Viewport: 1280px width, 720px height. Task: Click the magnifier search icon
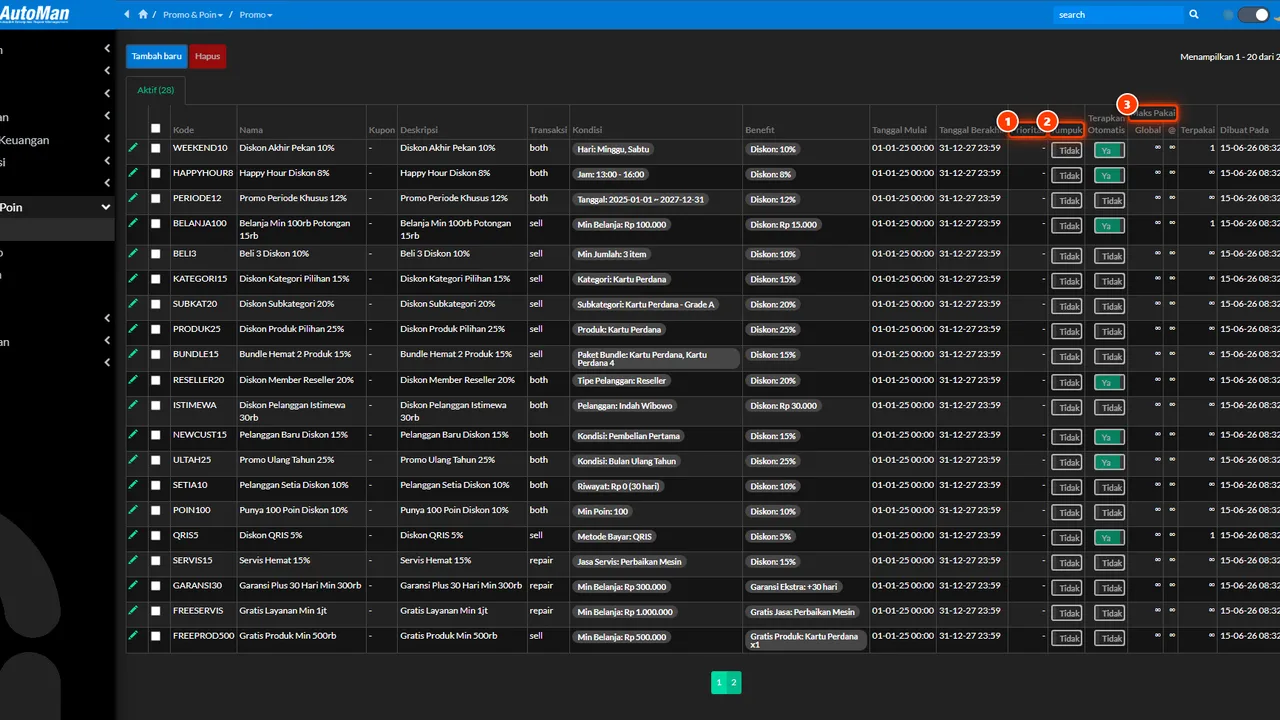coord(1193,15)
